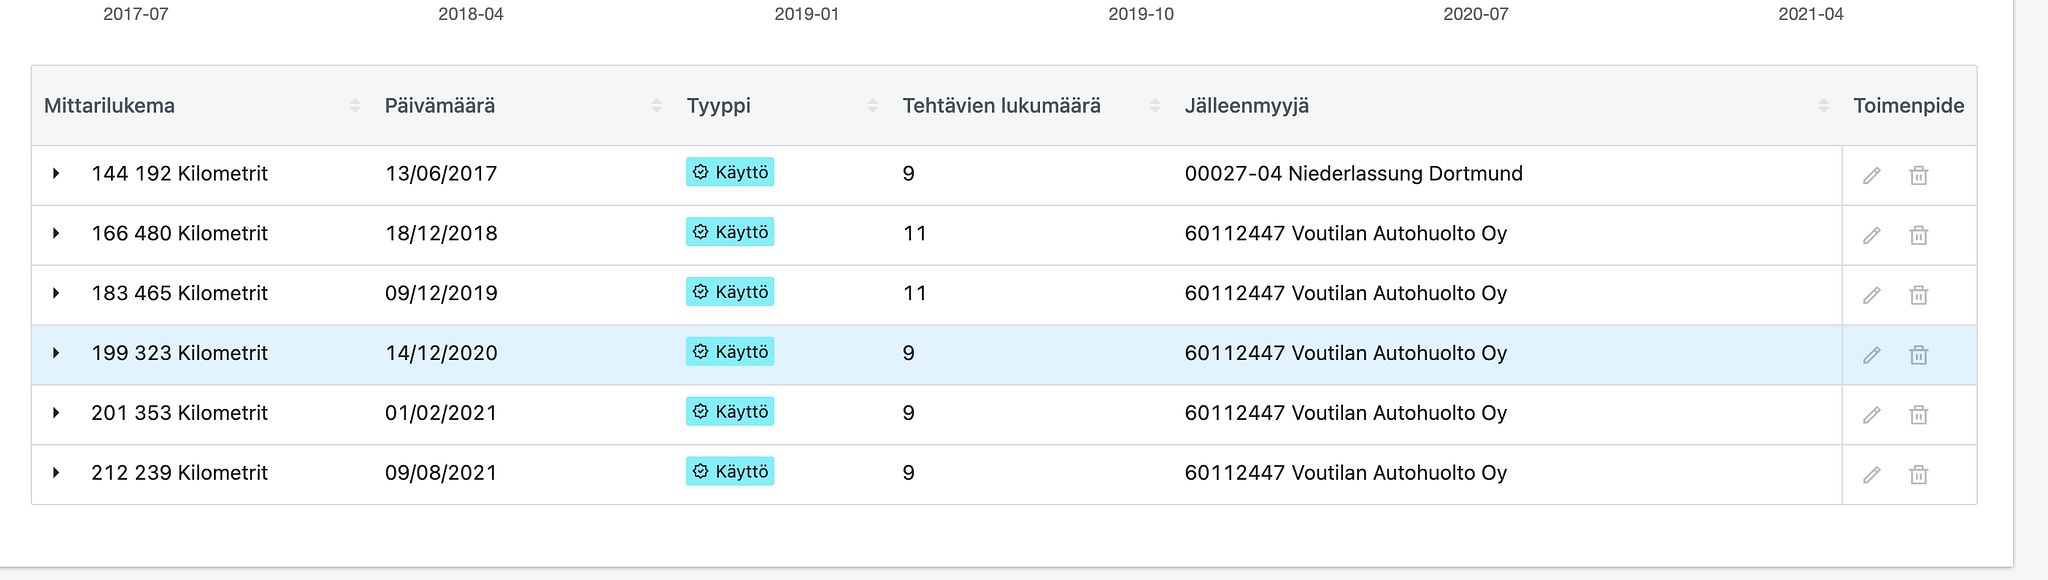Screen dimensions: 2048x580
Task: Edit the highlighted 199 323 Kilometrit row
Action: pos(1871,356)
